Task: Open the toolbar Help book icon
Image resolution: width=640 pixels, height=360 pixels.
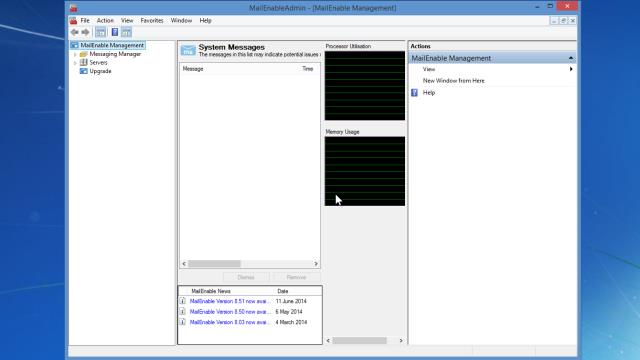Action: tap(115, 32)
